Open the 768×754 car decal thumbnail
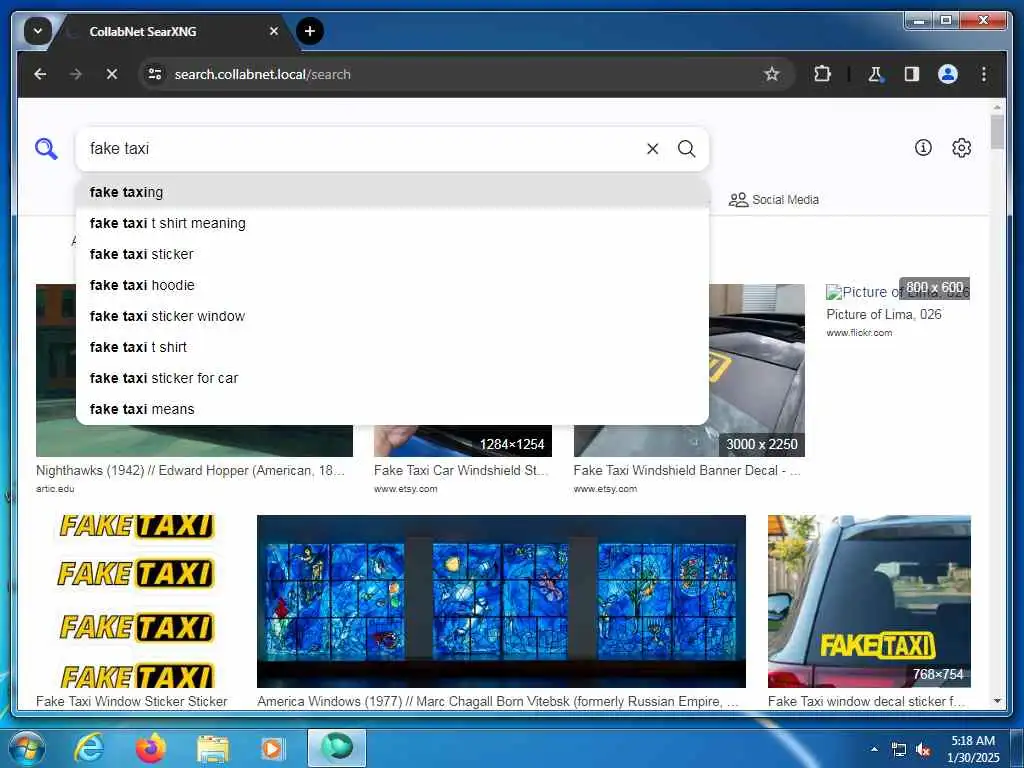 pyautogui.click(x=869, y=601)
